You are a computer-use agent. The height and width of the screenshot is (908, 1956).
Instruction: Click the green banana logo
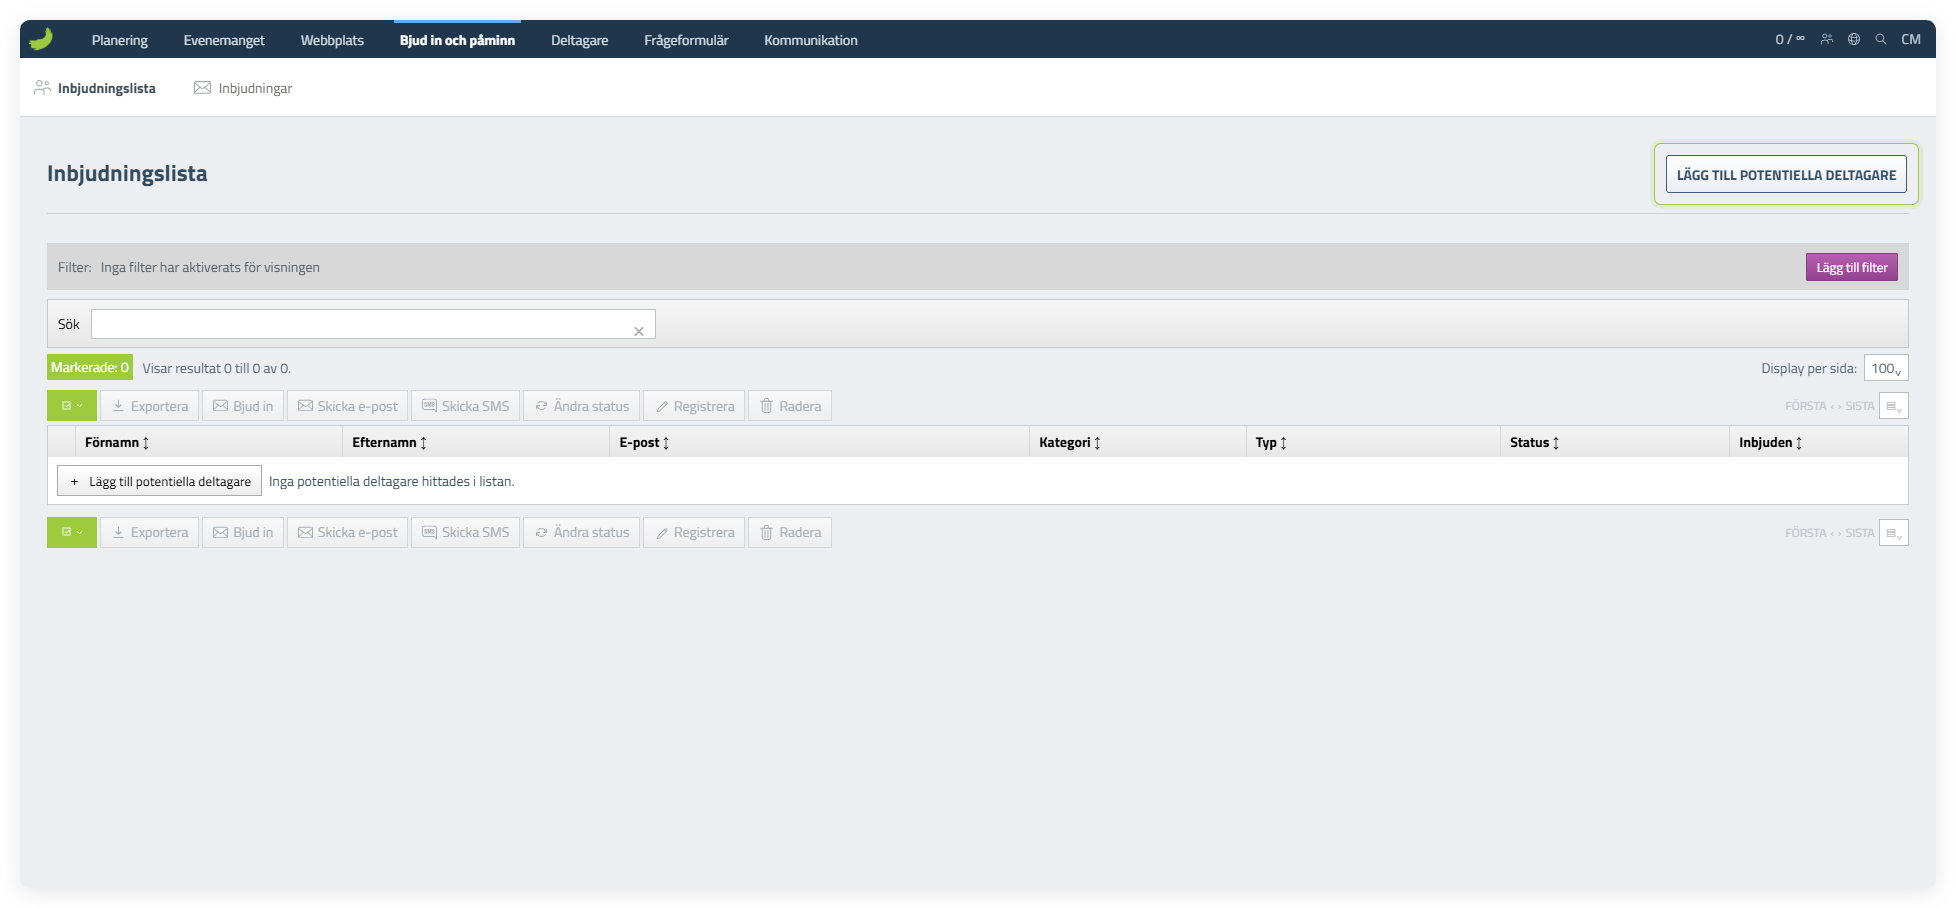[x=41, y=39]
